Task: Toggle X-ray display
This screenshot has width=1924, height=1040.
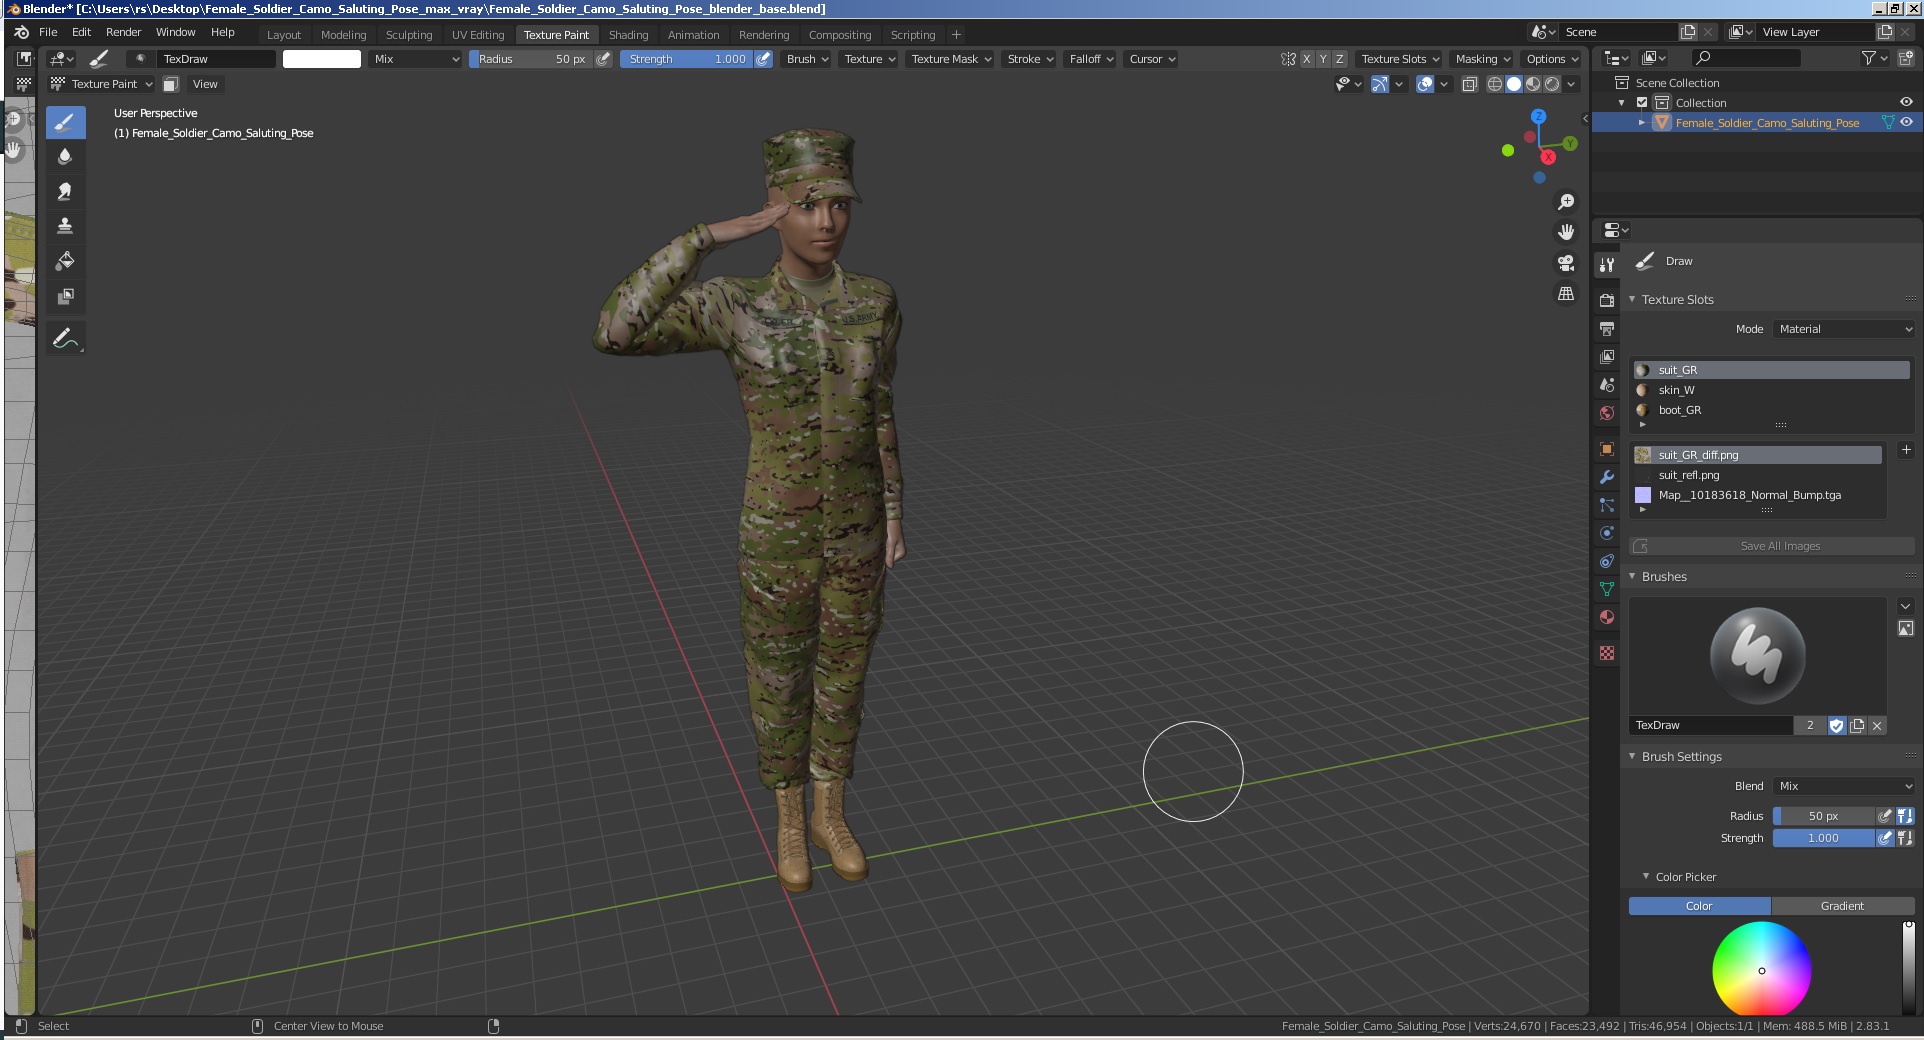Action: tap(1469, 84)
